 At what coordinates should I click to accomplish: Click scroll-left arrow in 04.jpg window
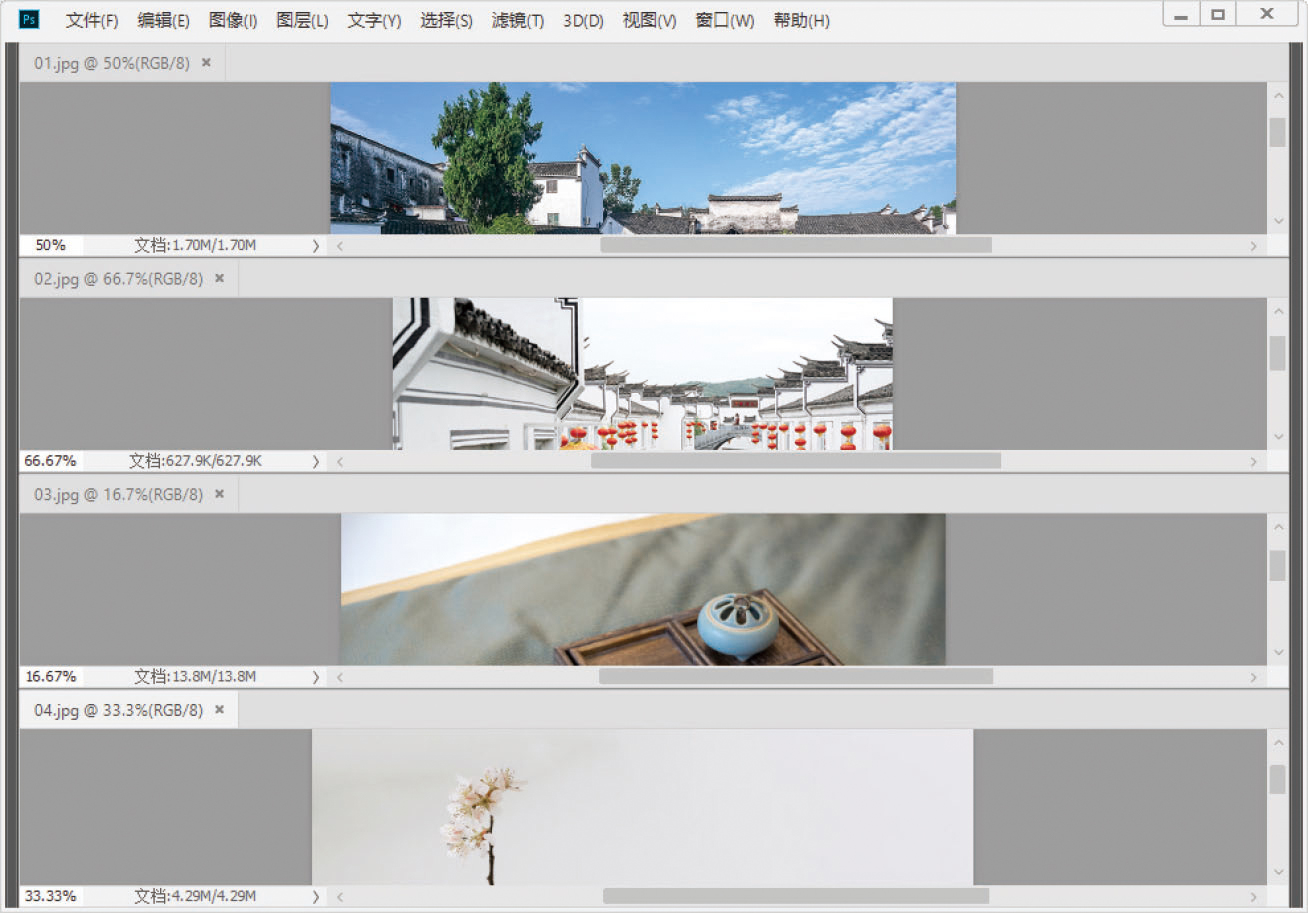click(x=340, y=896)
